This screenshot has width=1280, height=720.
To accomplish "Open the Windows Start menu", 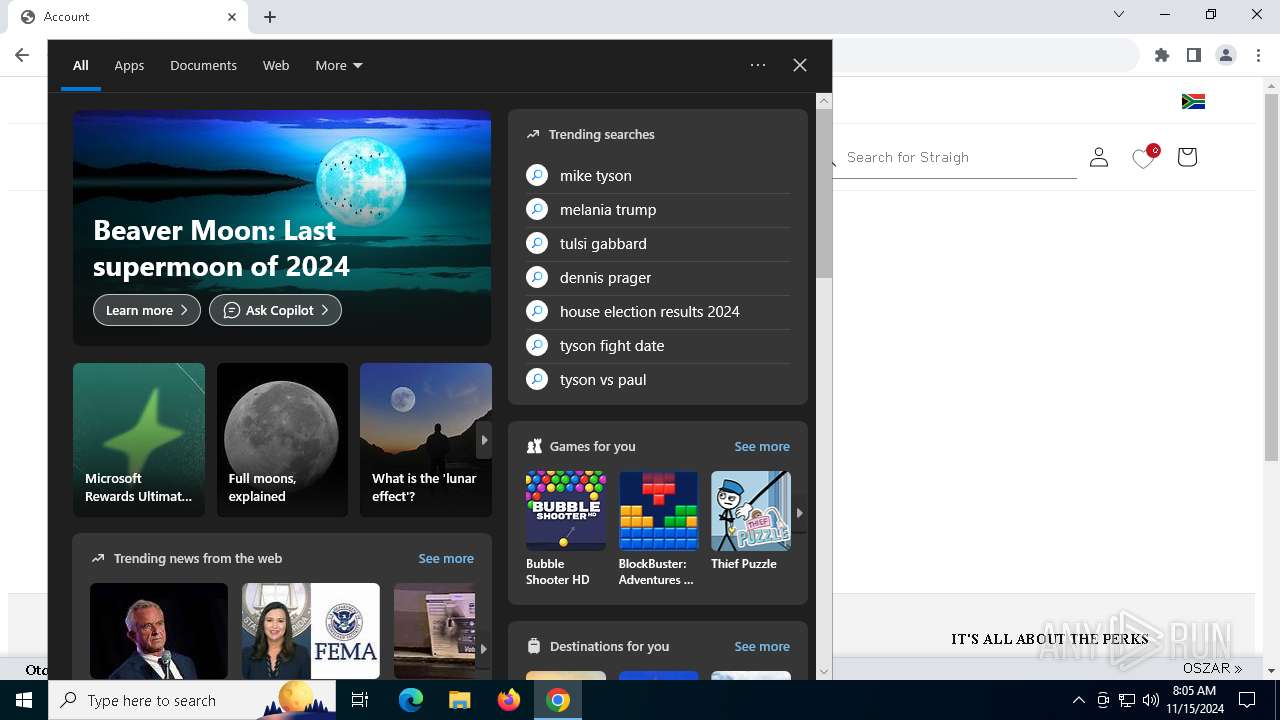I will tap(24, 700).
